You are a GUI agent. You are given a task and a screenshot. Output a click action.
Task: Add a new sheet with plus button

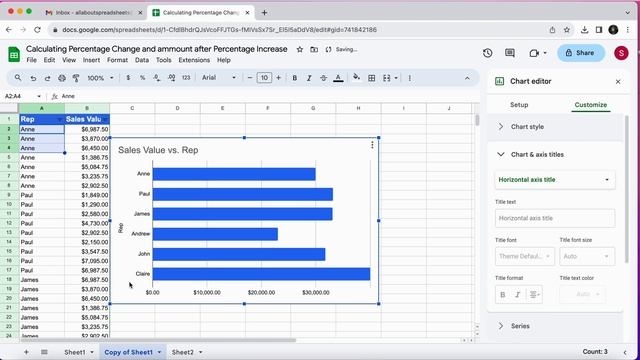26,352
